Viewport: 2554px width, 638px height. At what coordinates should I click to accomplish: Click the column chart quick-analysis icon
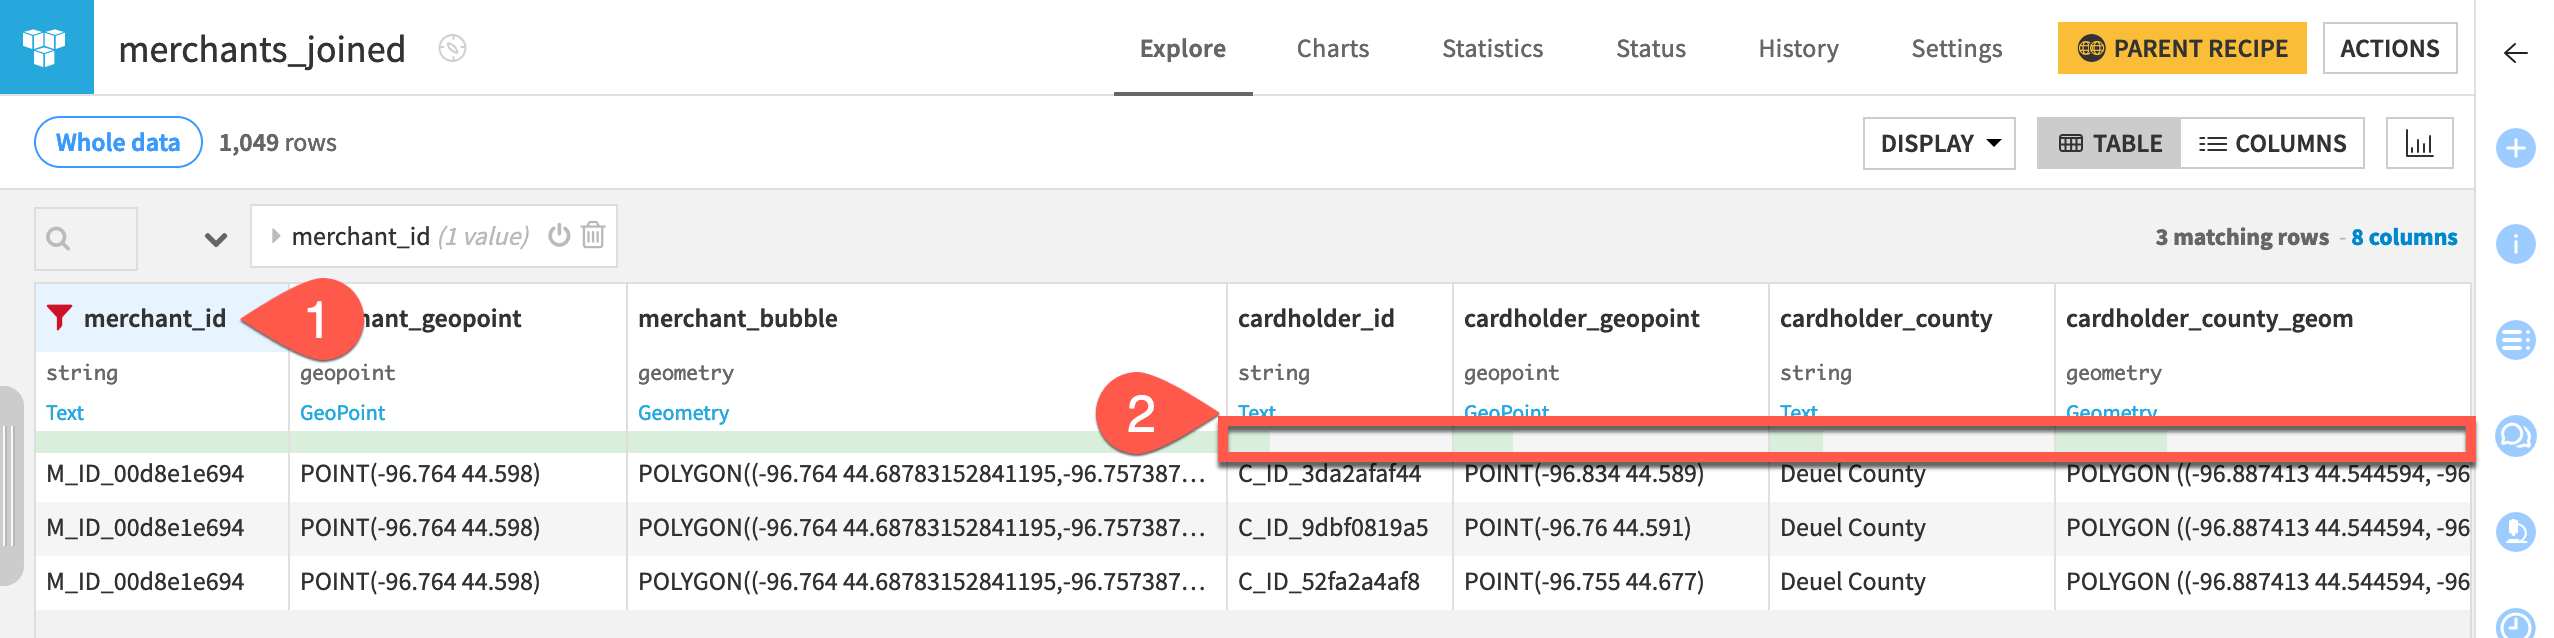(x=2419, y=143)
